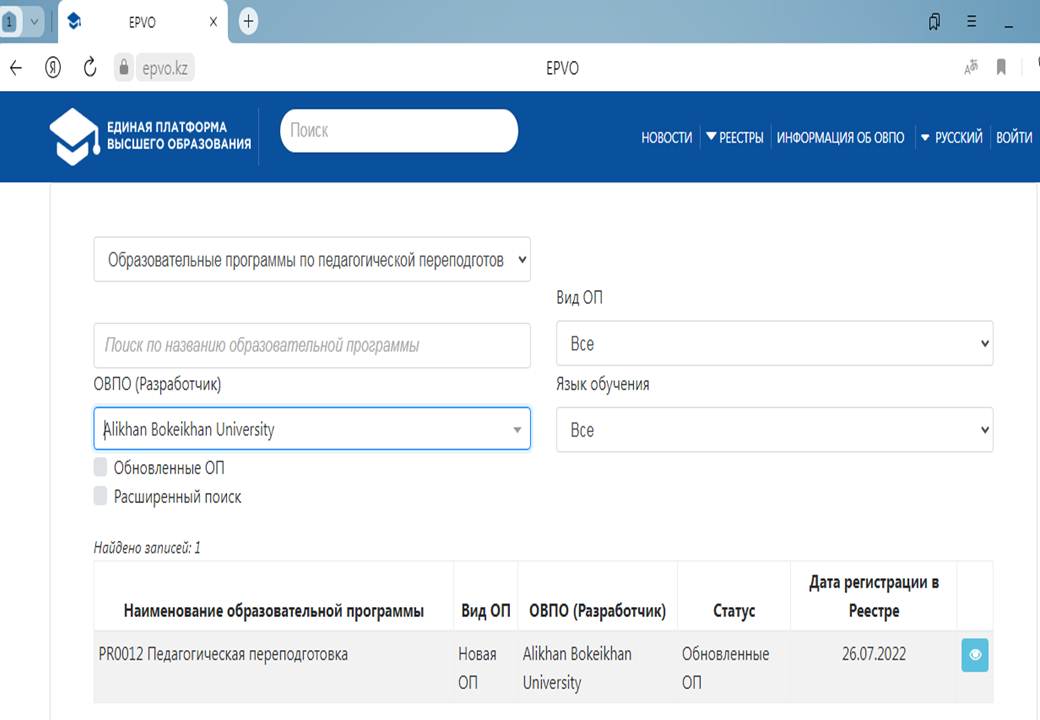Expand the Вид ОП dropdown

774,343
